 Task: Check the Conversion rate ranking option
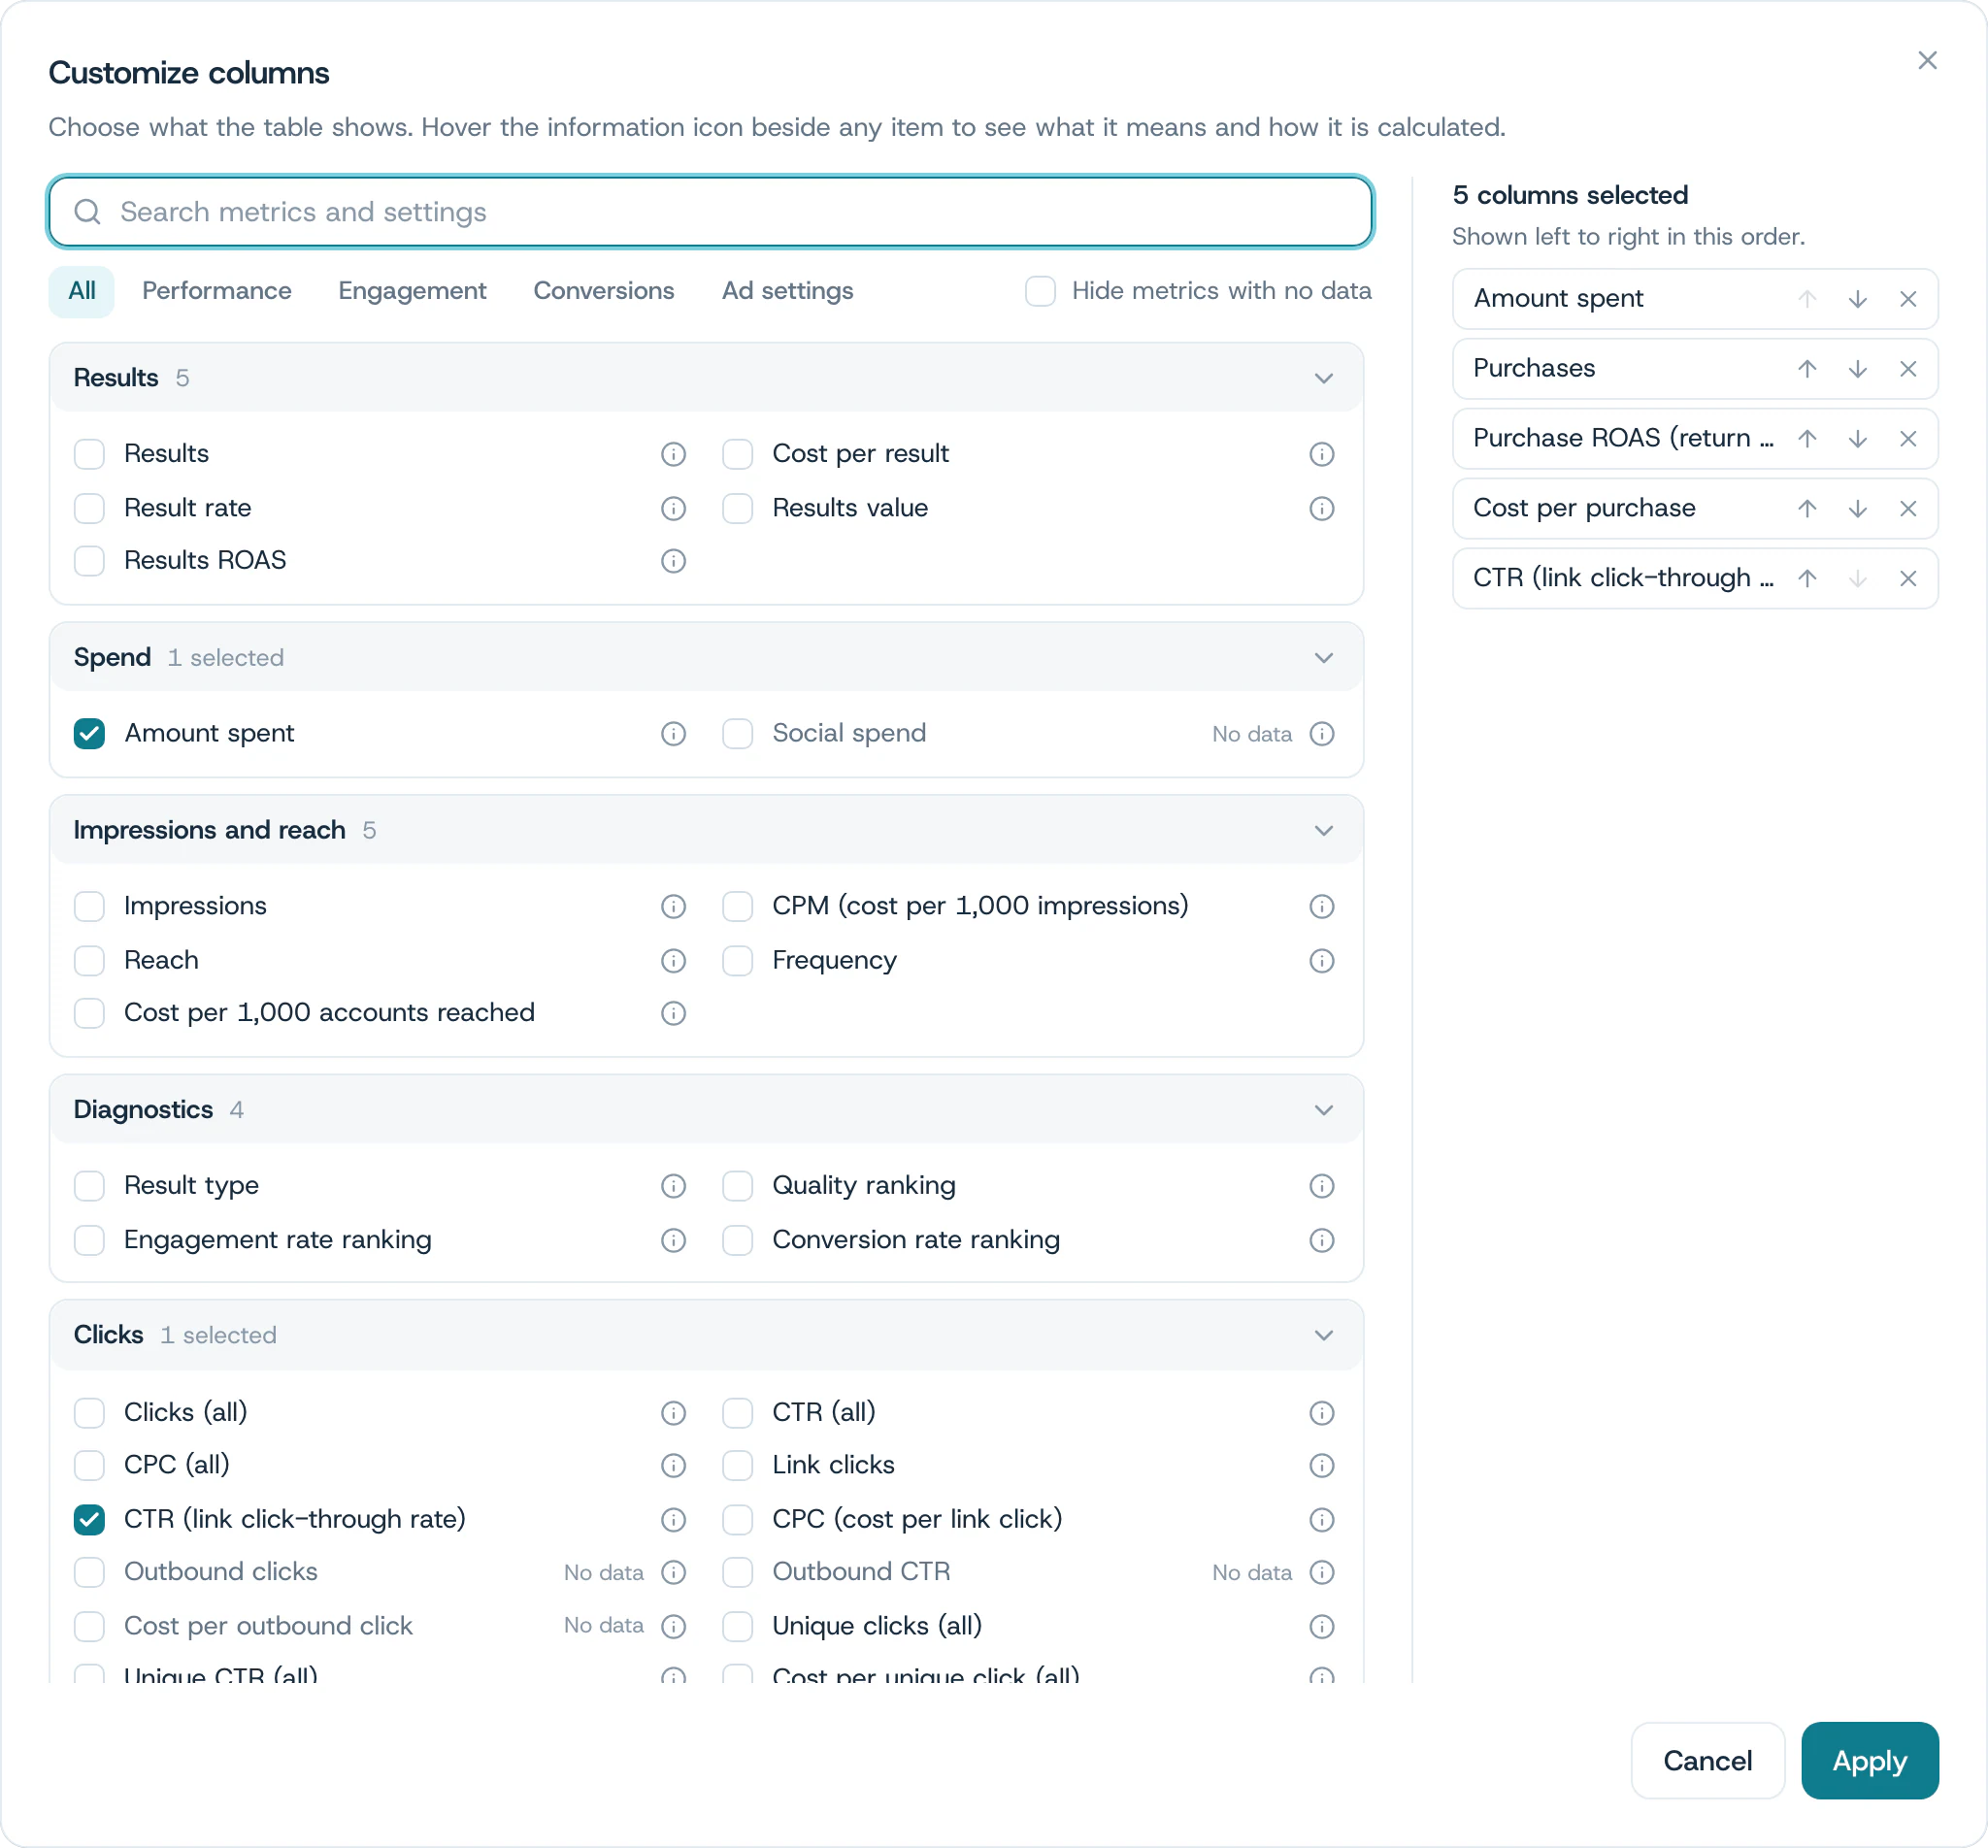point(737,1240)
